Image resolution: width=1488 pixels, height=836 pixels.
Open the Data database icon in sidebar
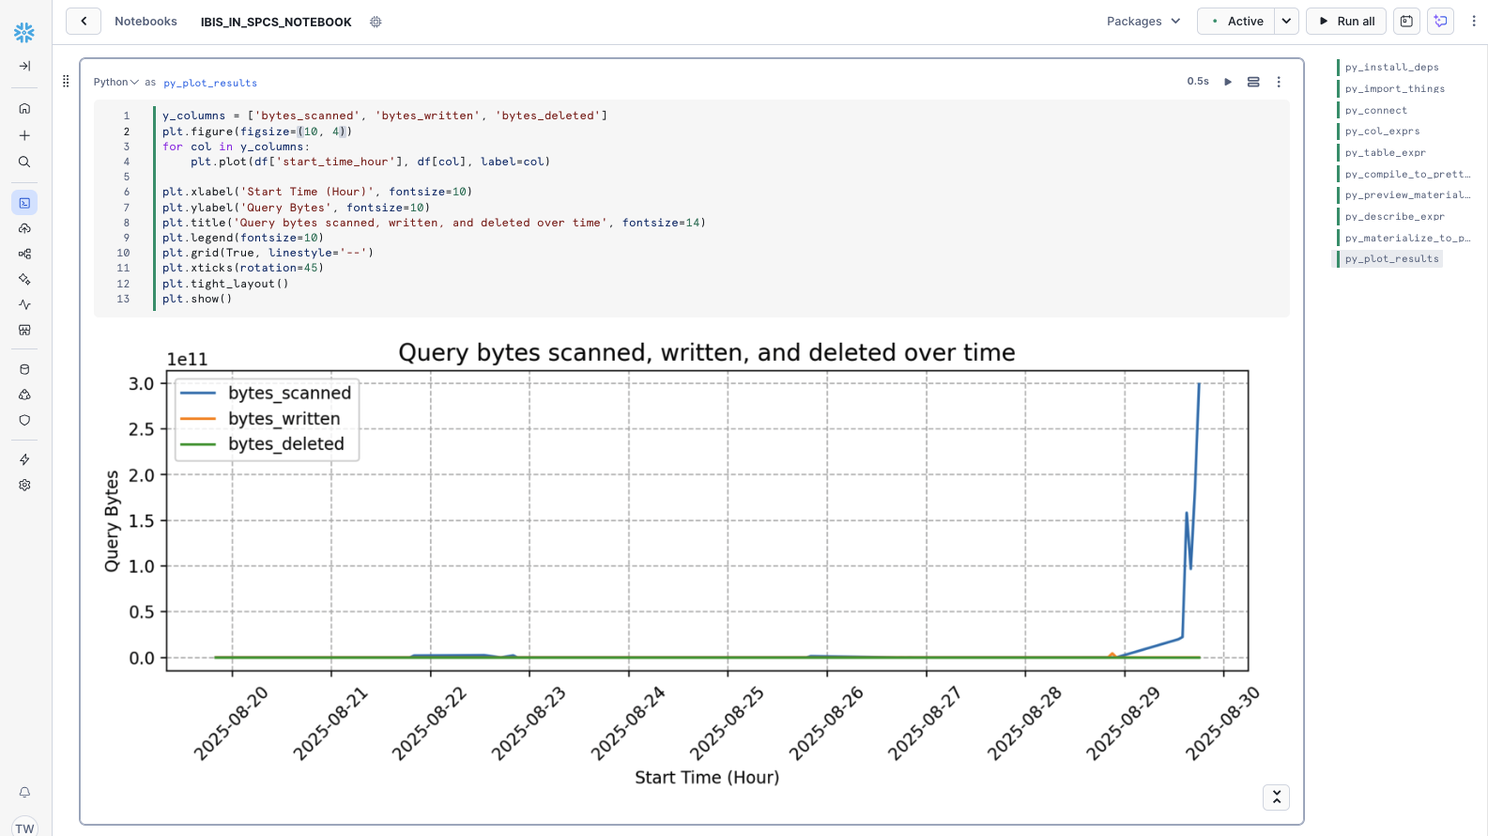25,369
